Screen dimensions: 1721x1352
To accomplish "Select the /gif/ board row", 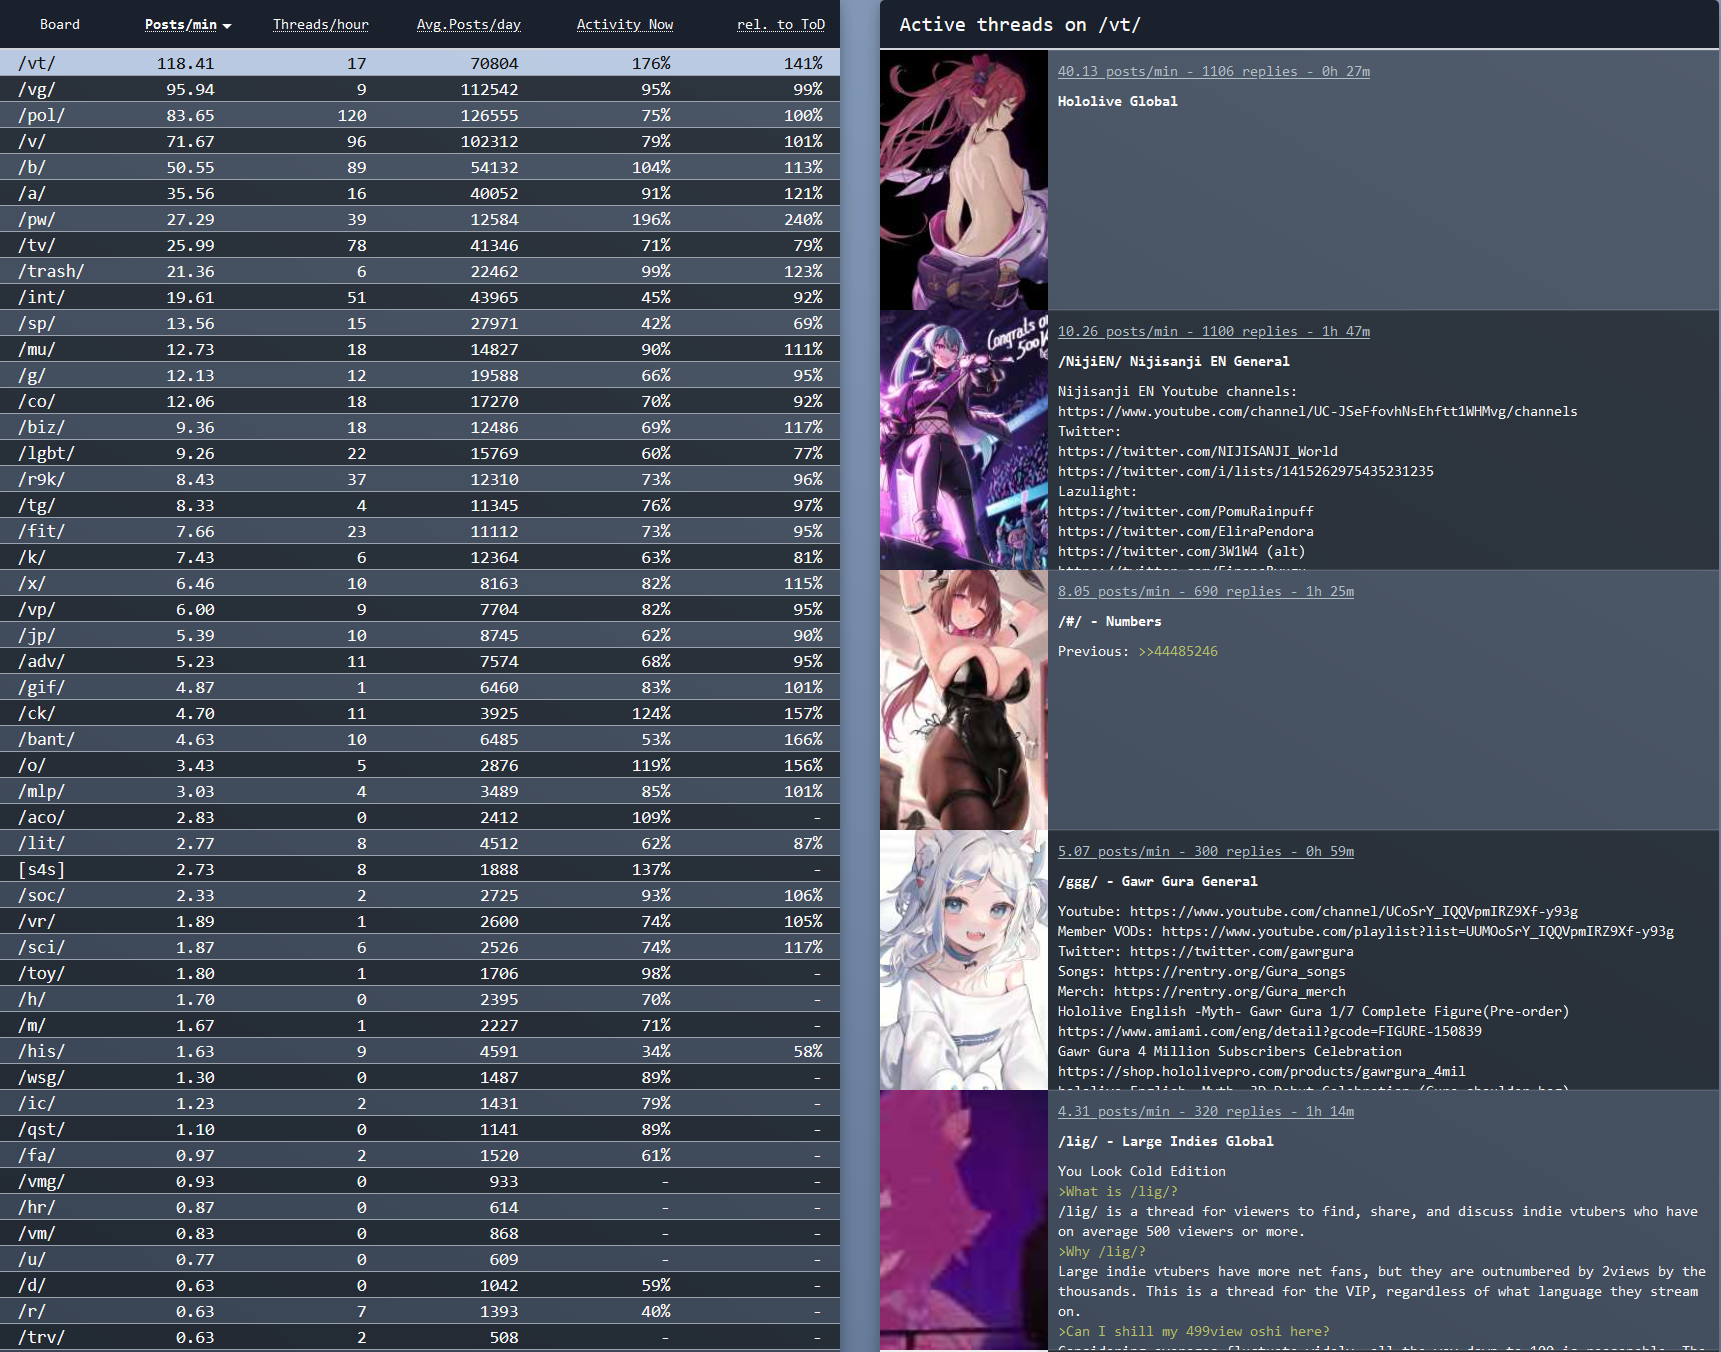I will click(420, 687).
